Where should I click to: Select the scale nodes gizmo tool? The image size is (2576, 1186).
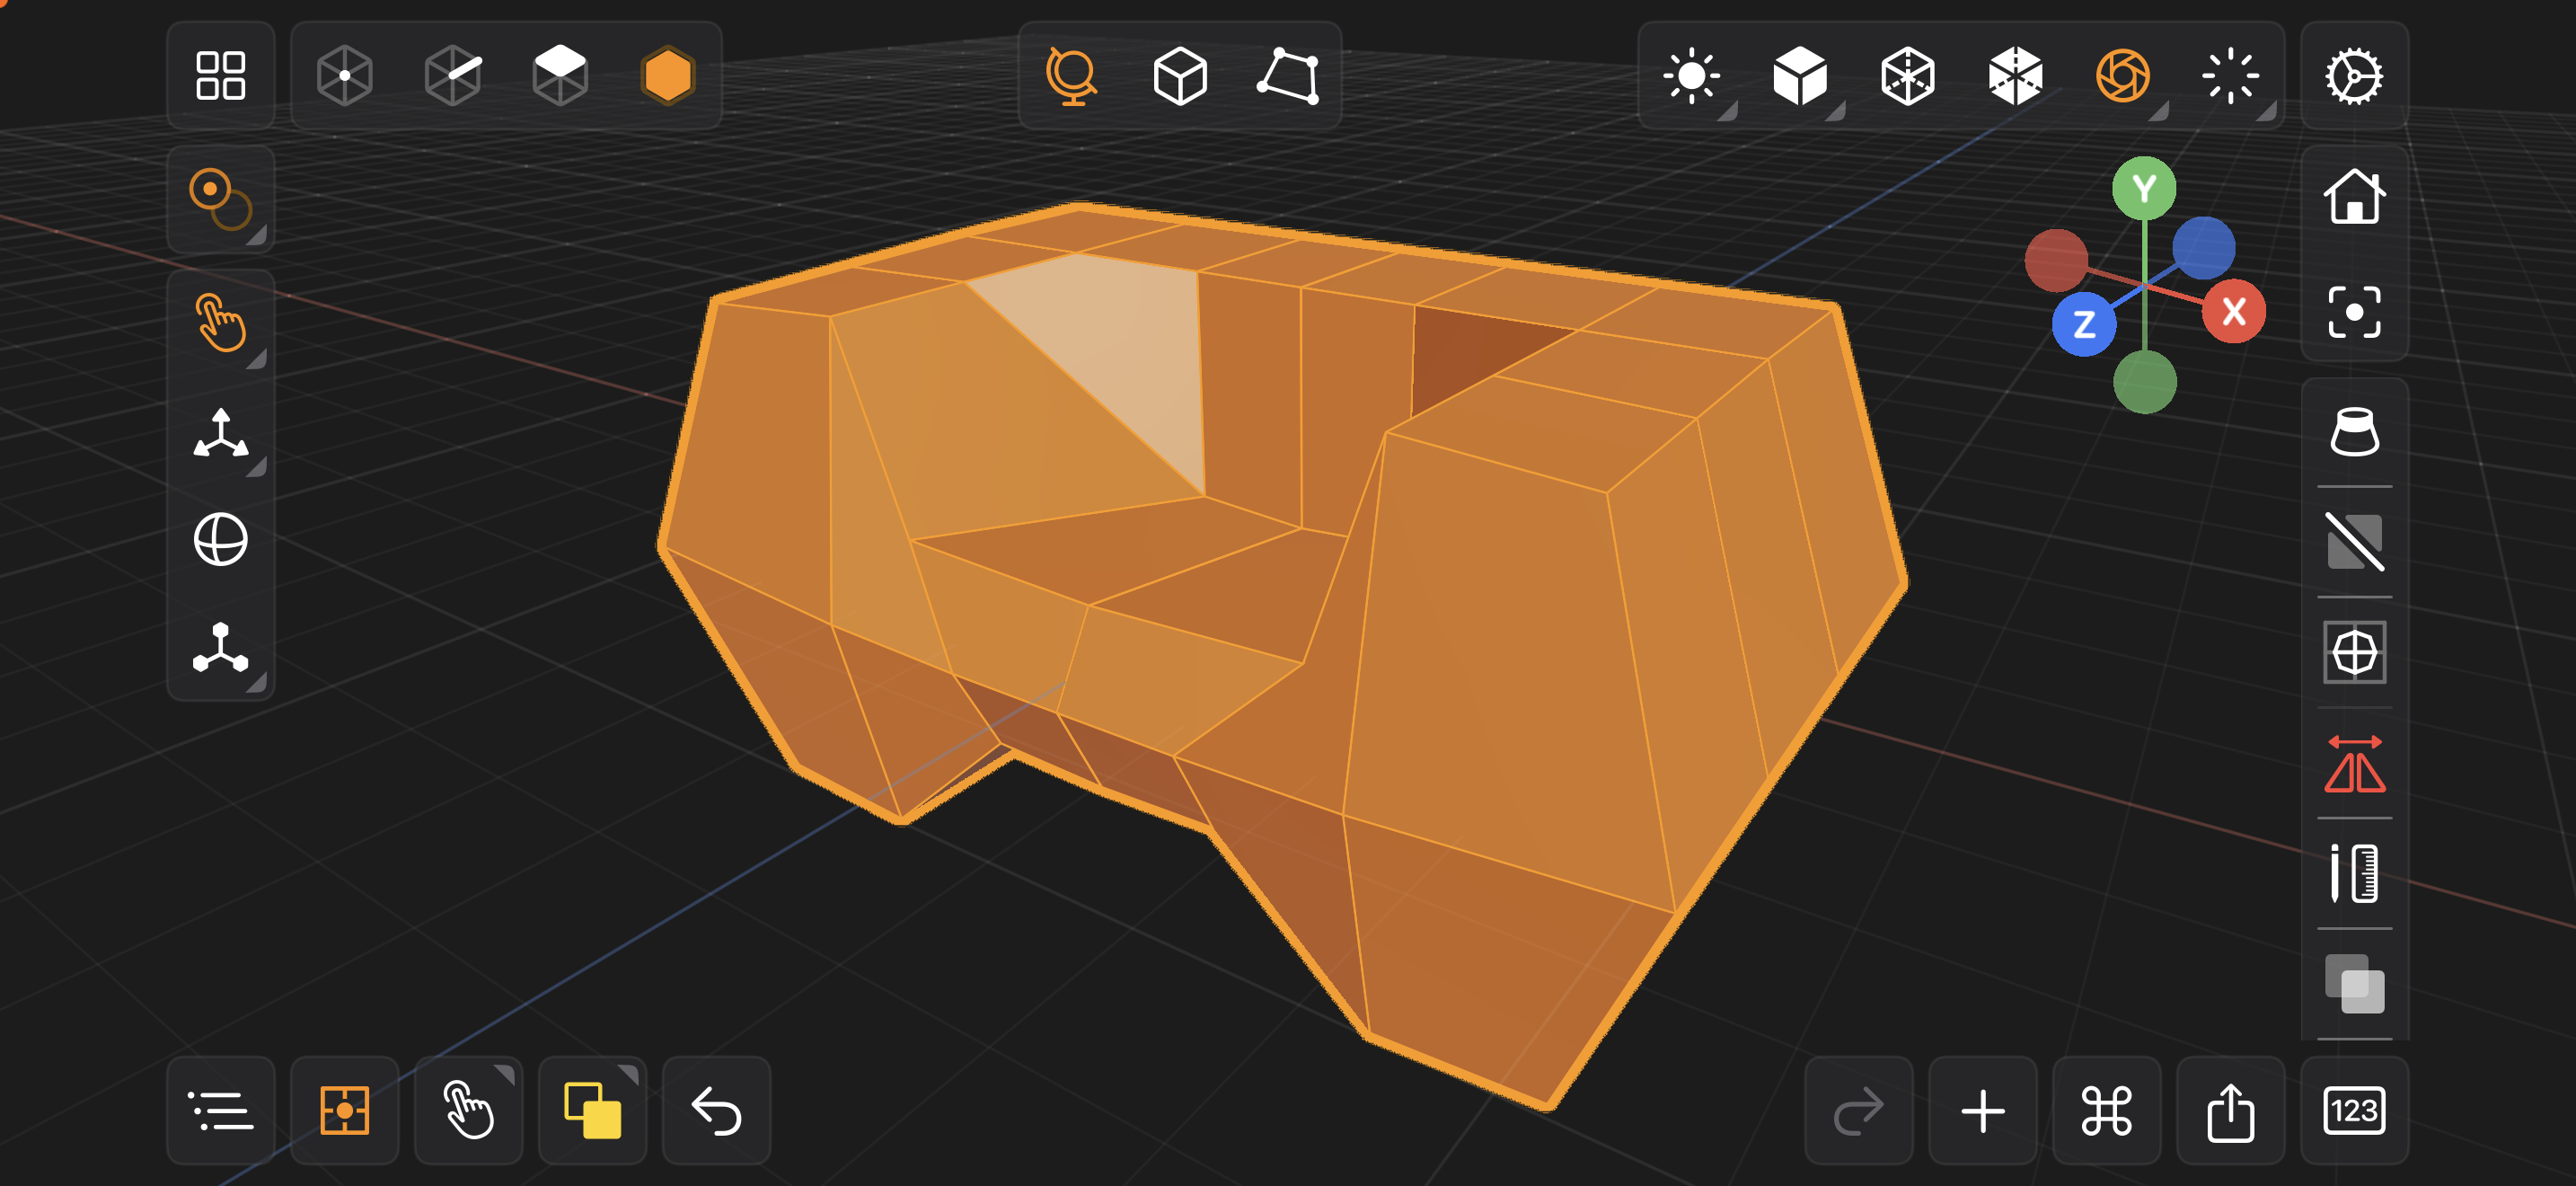[220, 648]
